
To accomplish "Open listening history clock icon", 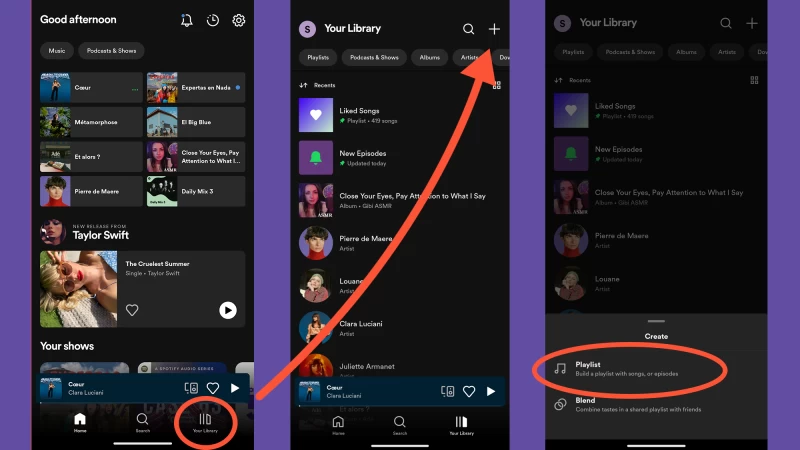I will [x=213, y=20].
